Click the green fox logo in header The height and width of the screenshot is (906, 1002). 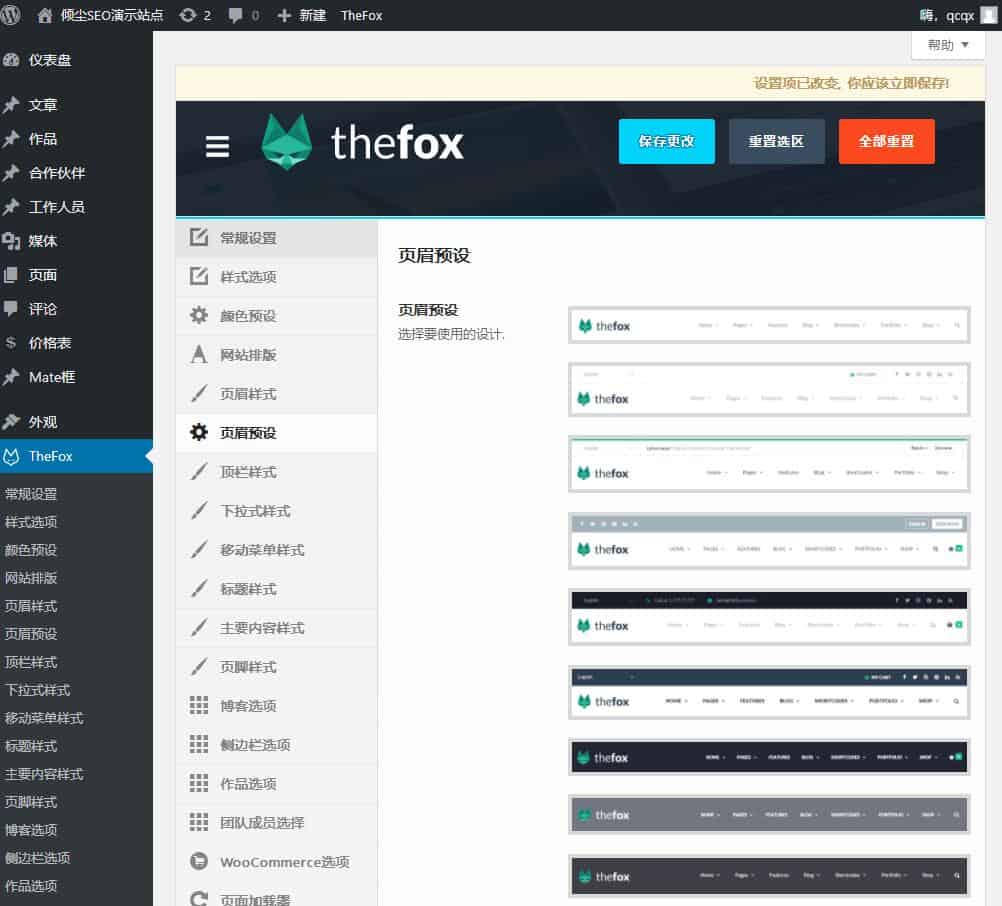(286, 142)
